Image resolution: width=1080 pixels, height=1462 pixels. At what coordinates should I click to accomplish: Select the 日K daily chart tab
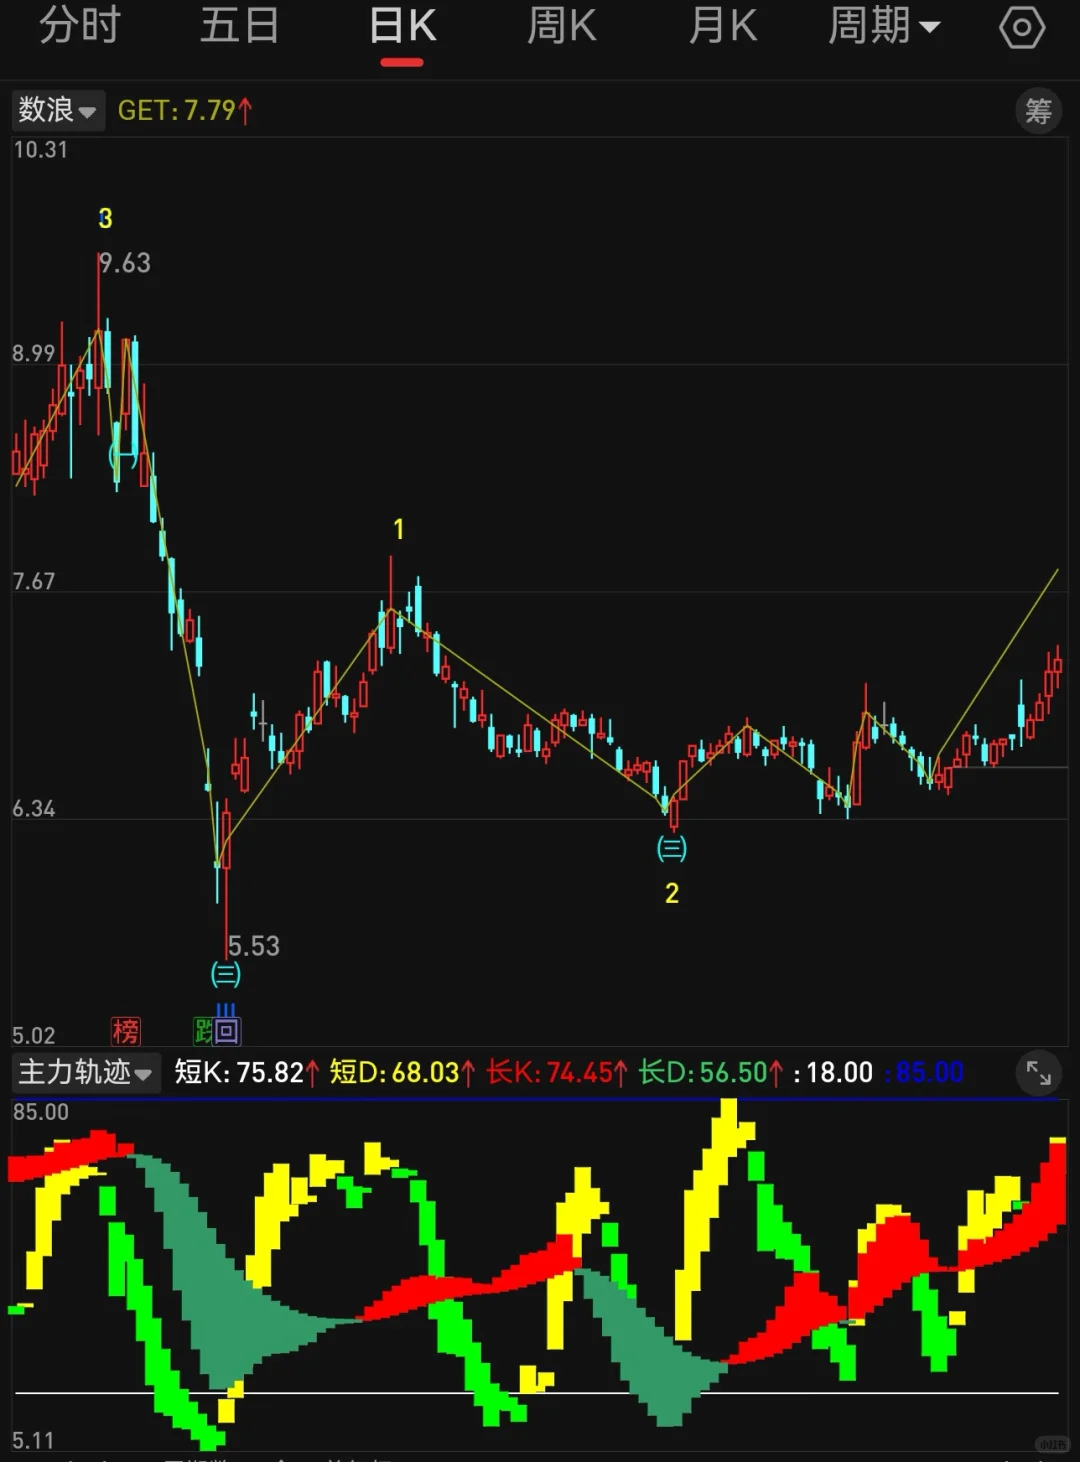[x=402, y=27]
